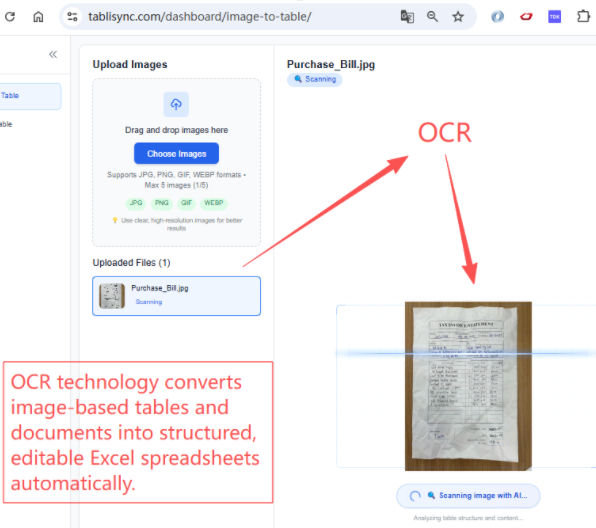The image size is (596, 528).
Task: Click the Scanning badge below the file title
Action: tap(315, 79)
